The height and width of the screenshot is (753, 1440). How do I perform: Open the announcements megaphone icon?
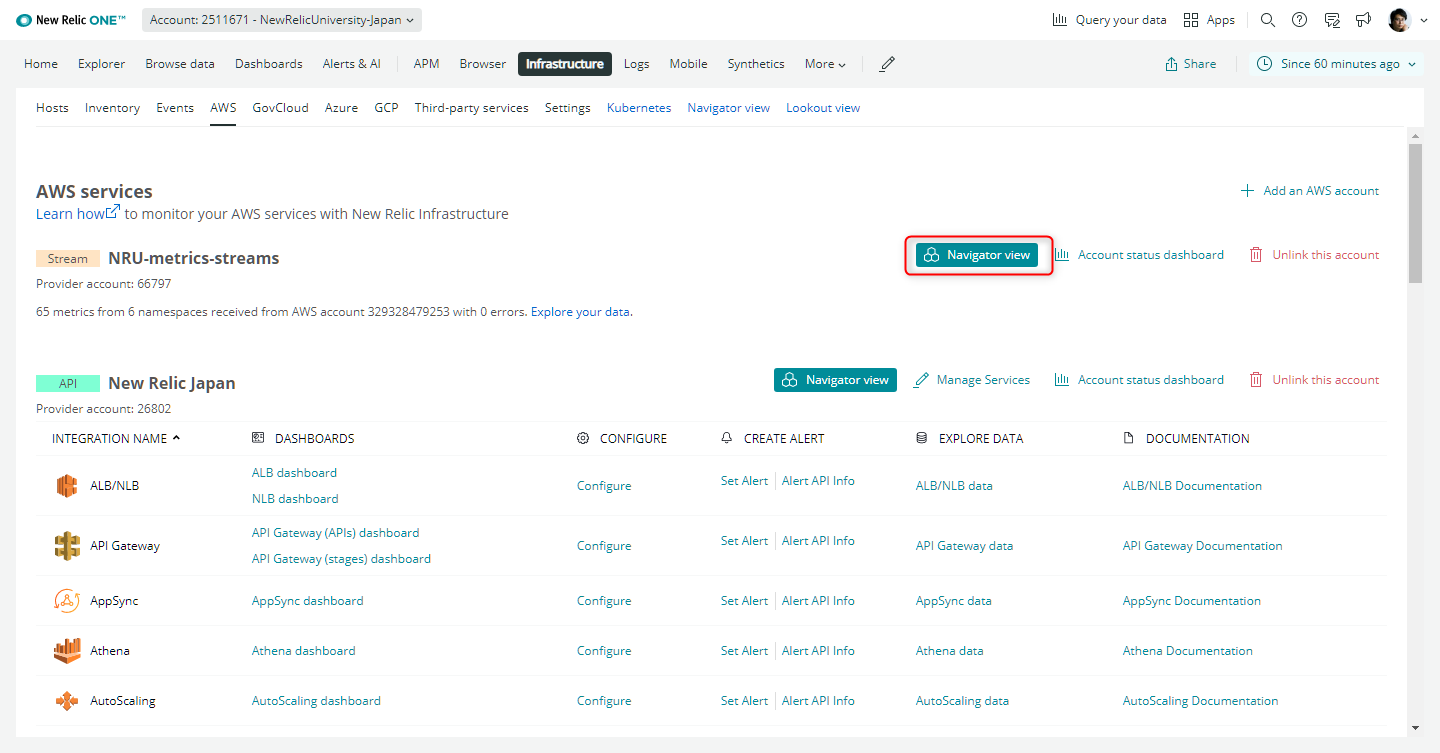(x=1363, y=20)
